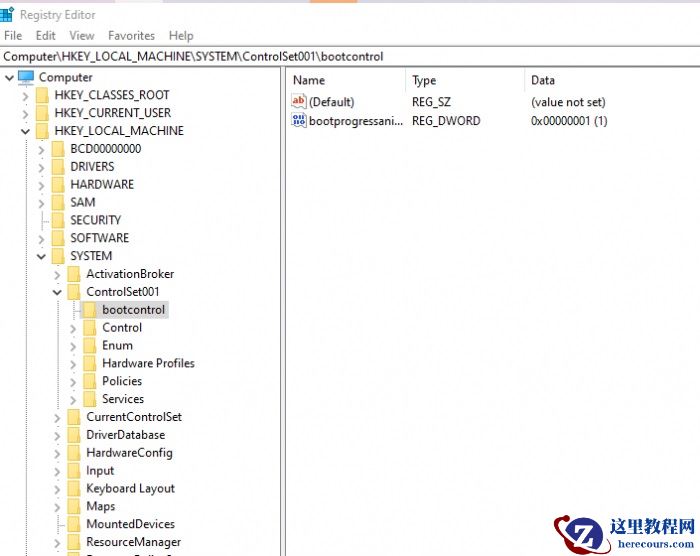Image resolution: width=700 pixels, height=556 pixels.
Task: Select the HardwareConfig key
Action: (x=129, y=452)
